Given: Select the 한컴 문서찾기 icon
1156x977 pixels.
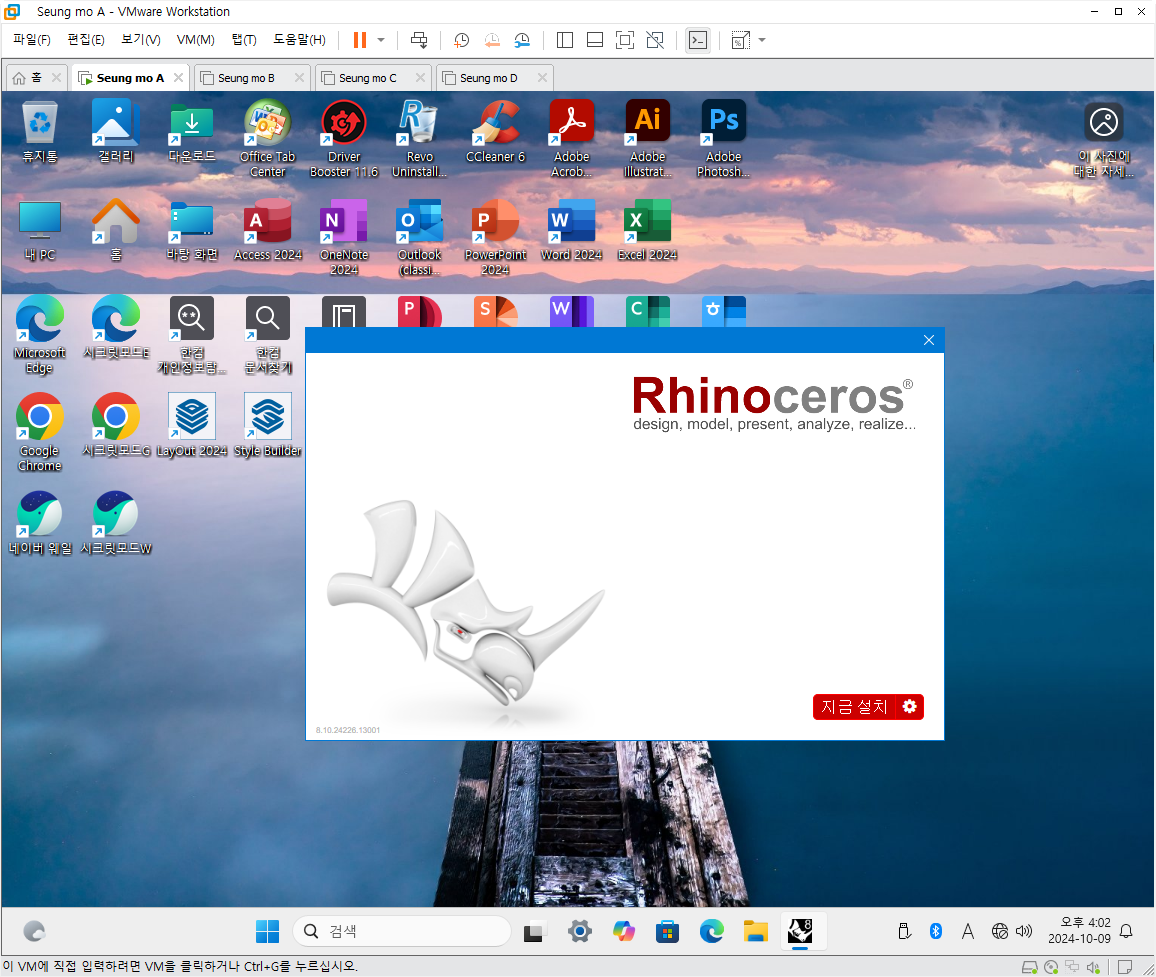Looking at the screenshot, I should click(x=268, y=335).
